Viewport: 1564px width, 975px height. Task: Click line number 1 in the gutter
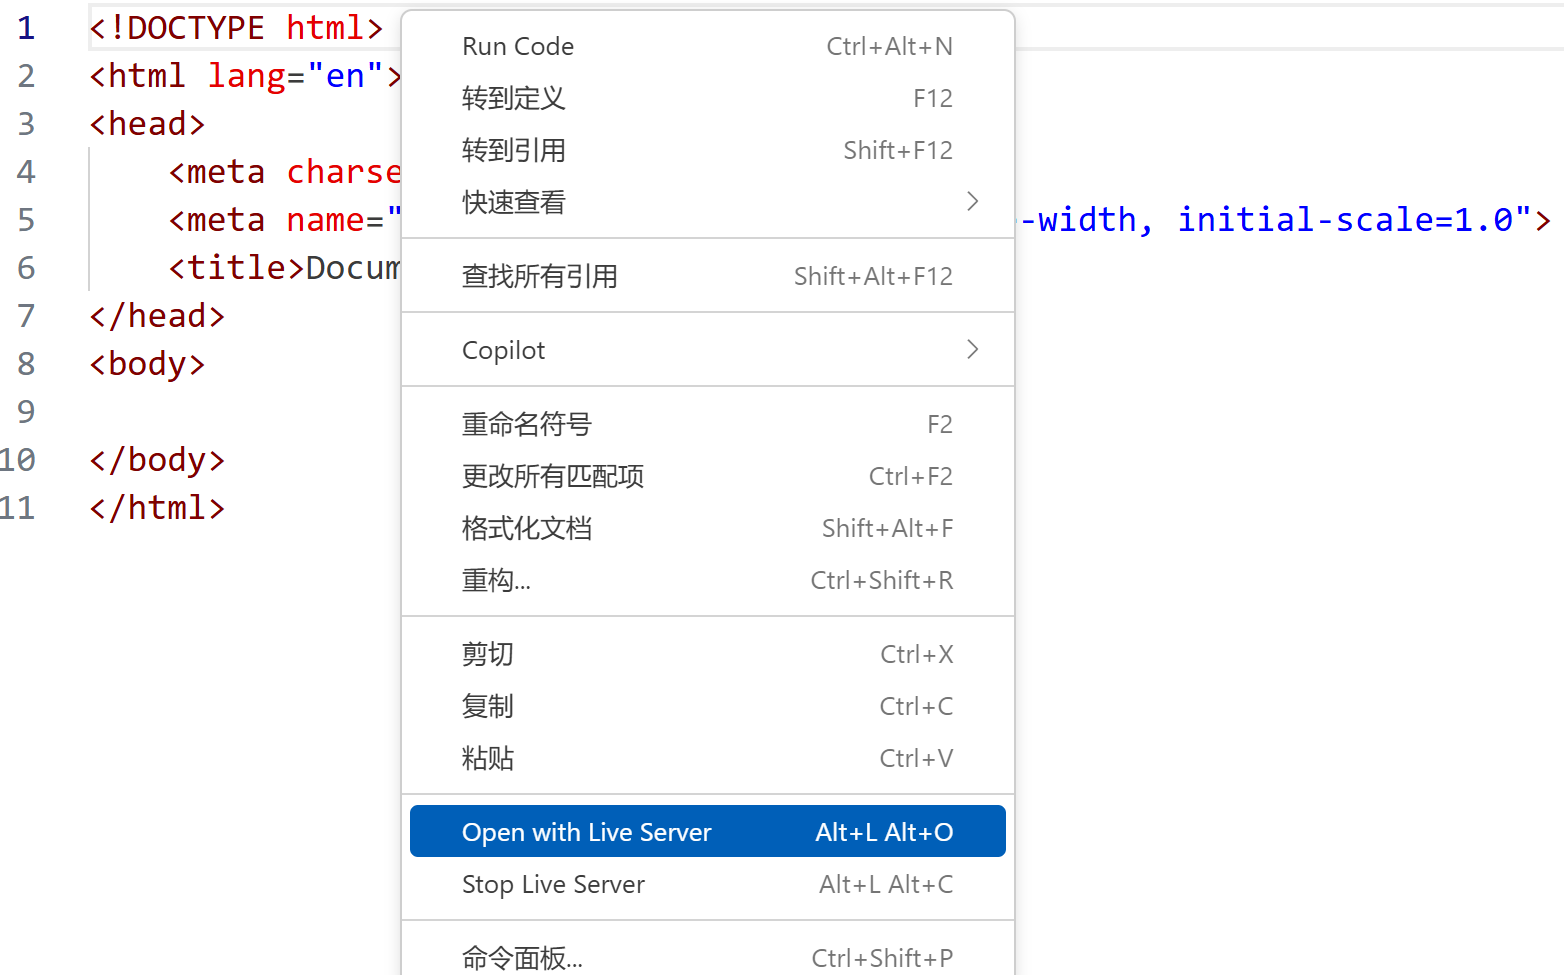coord(25,28)
